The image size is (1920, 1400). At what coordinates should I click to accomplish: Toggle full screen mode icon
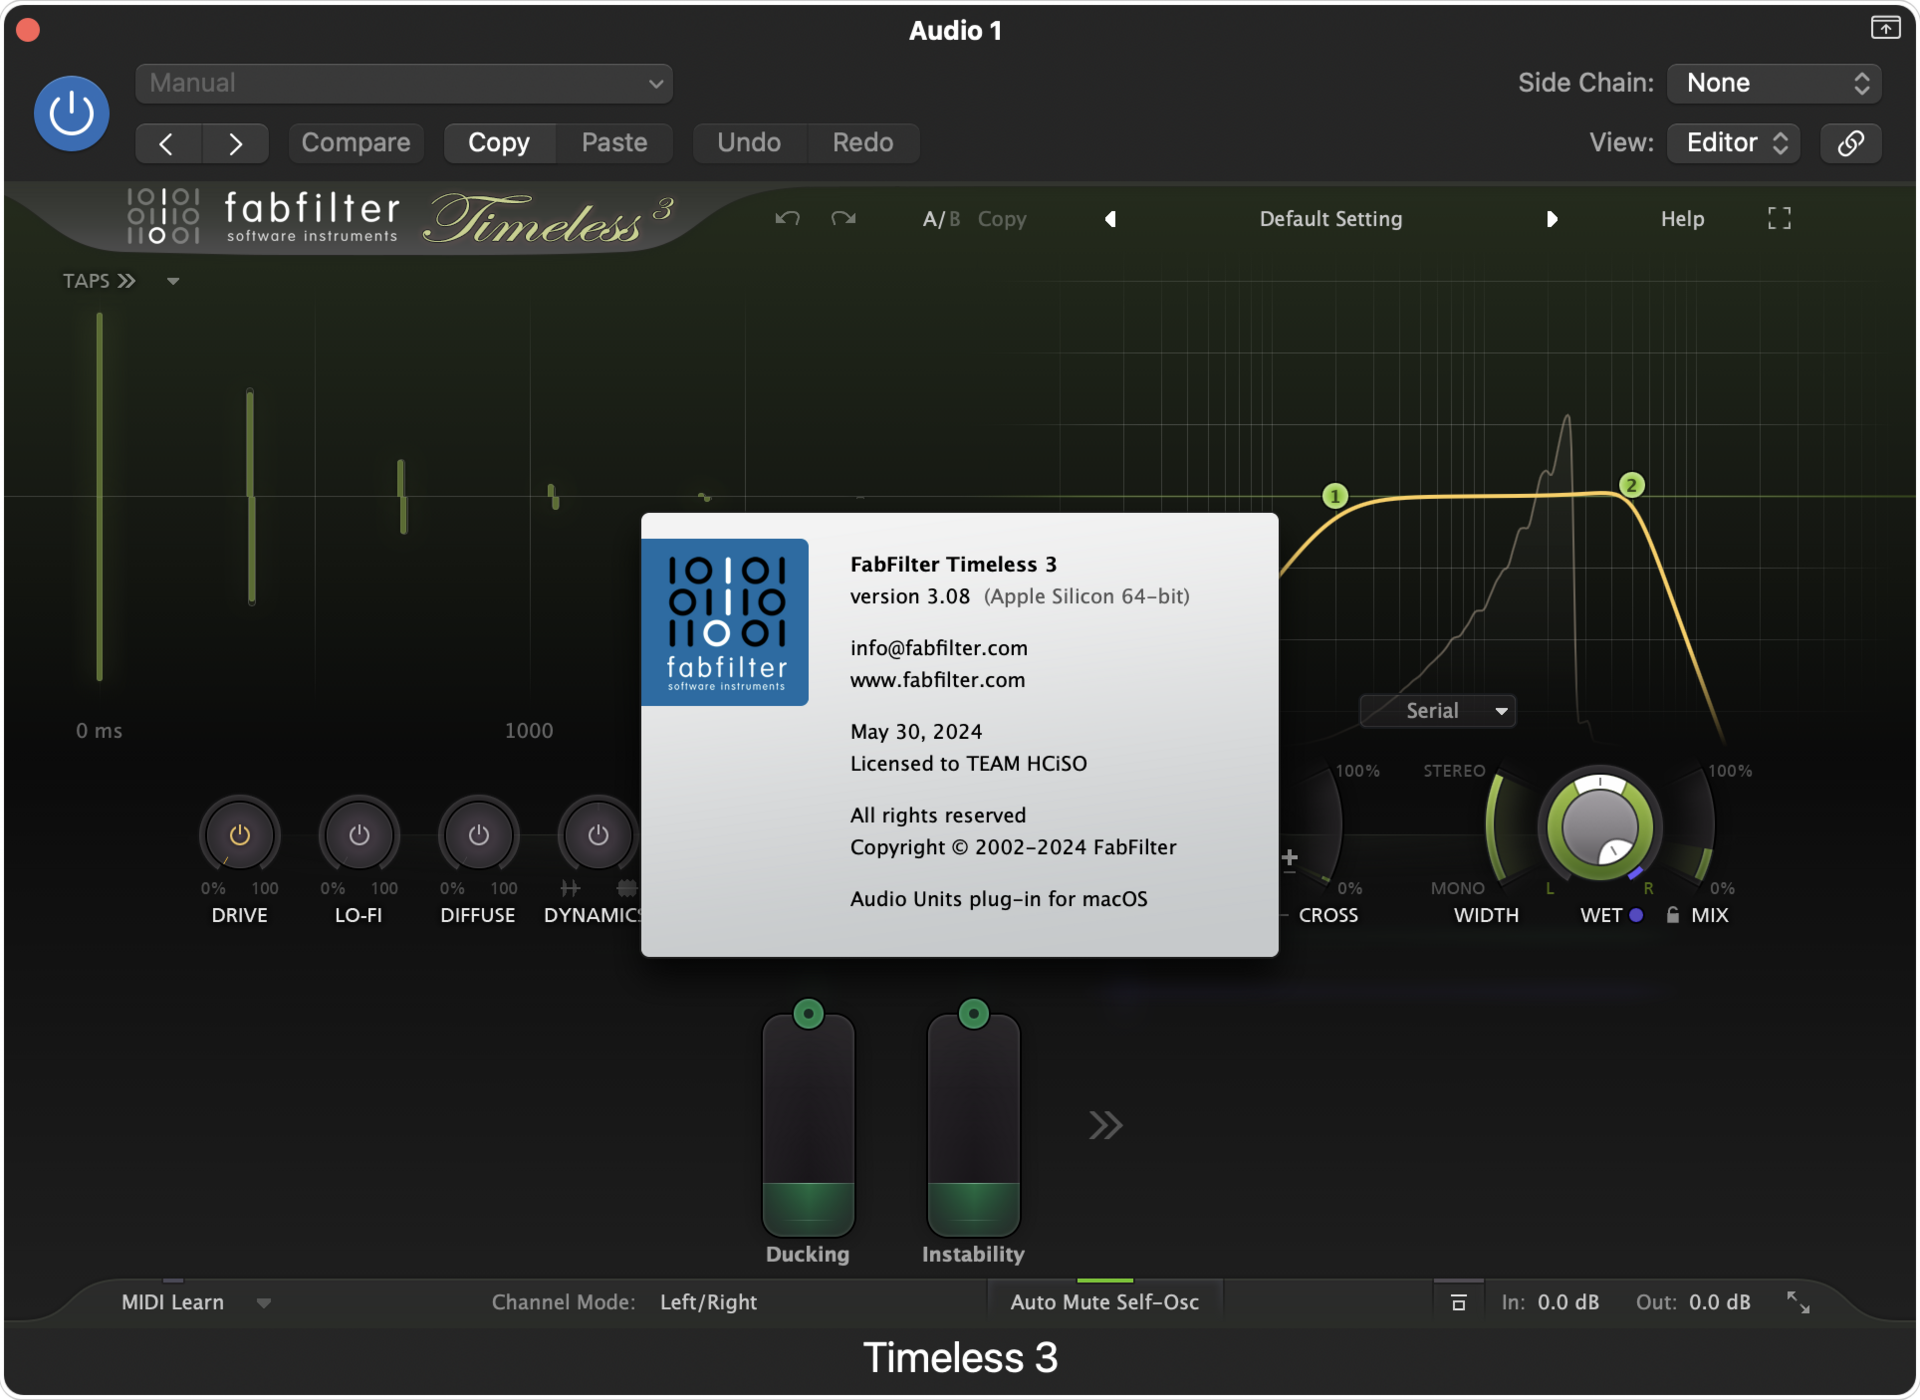click(x=1779, y=218)
